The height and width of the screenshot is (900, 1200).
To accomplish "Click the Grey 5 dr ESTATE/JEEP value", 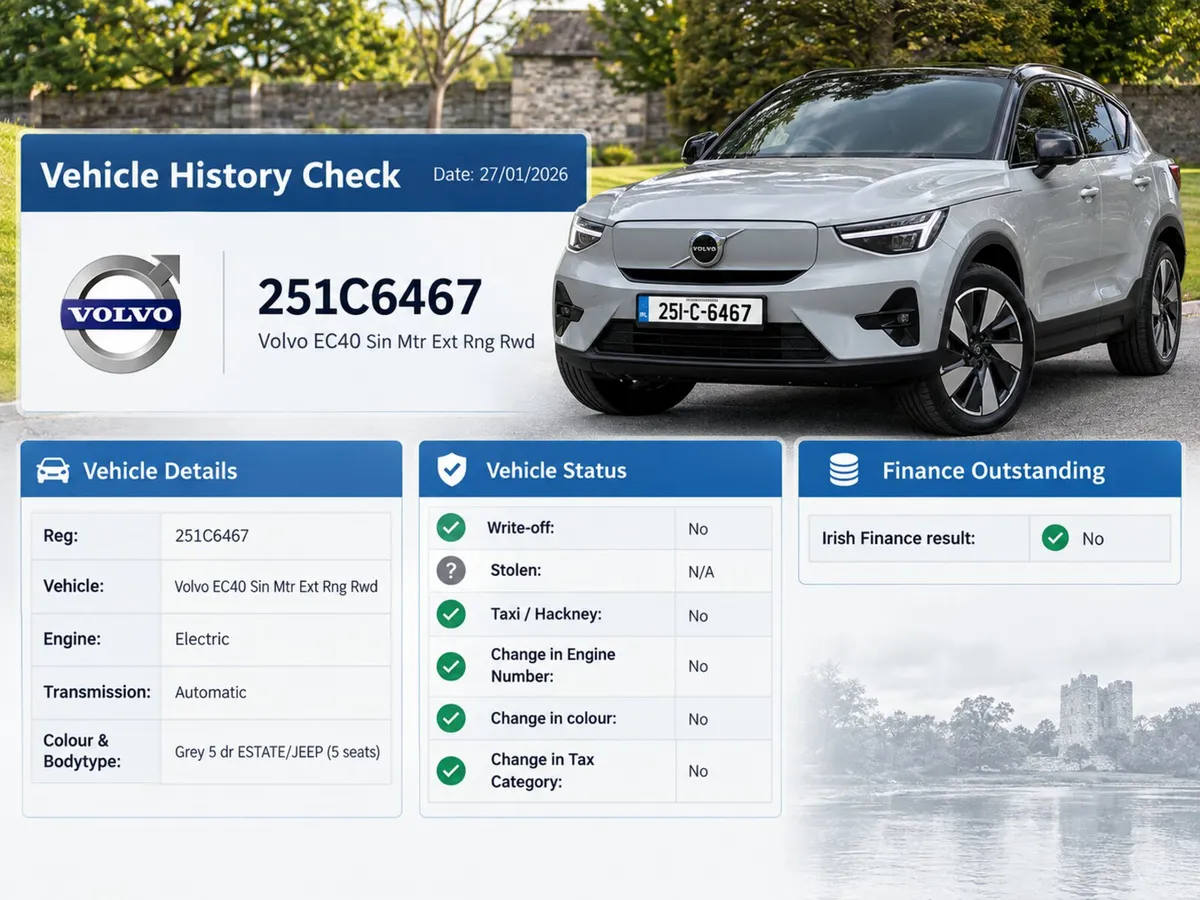I will point(277,751).
